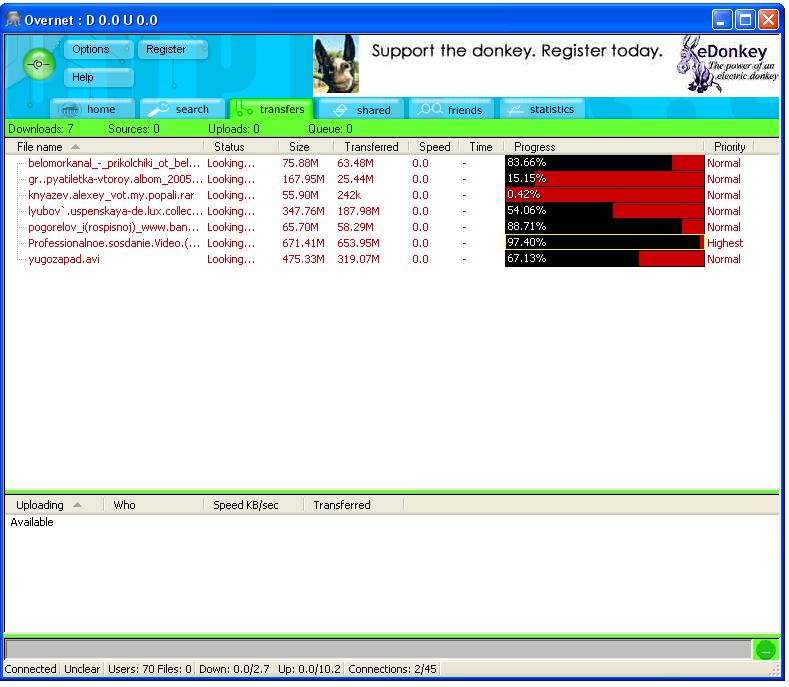Open the statistics tab
The height and width of the screenshot is (687, 789).
pos(542,109)
